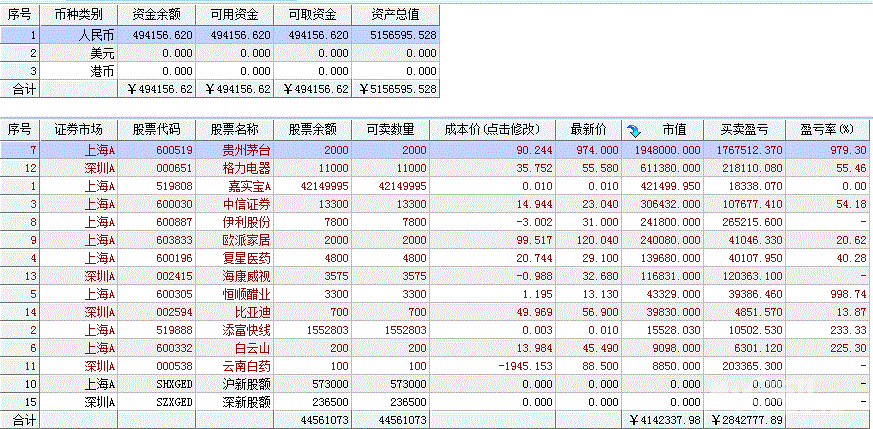Click the 可卖数量 column header

(x=390, y=130)
